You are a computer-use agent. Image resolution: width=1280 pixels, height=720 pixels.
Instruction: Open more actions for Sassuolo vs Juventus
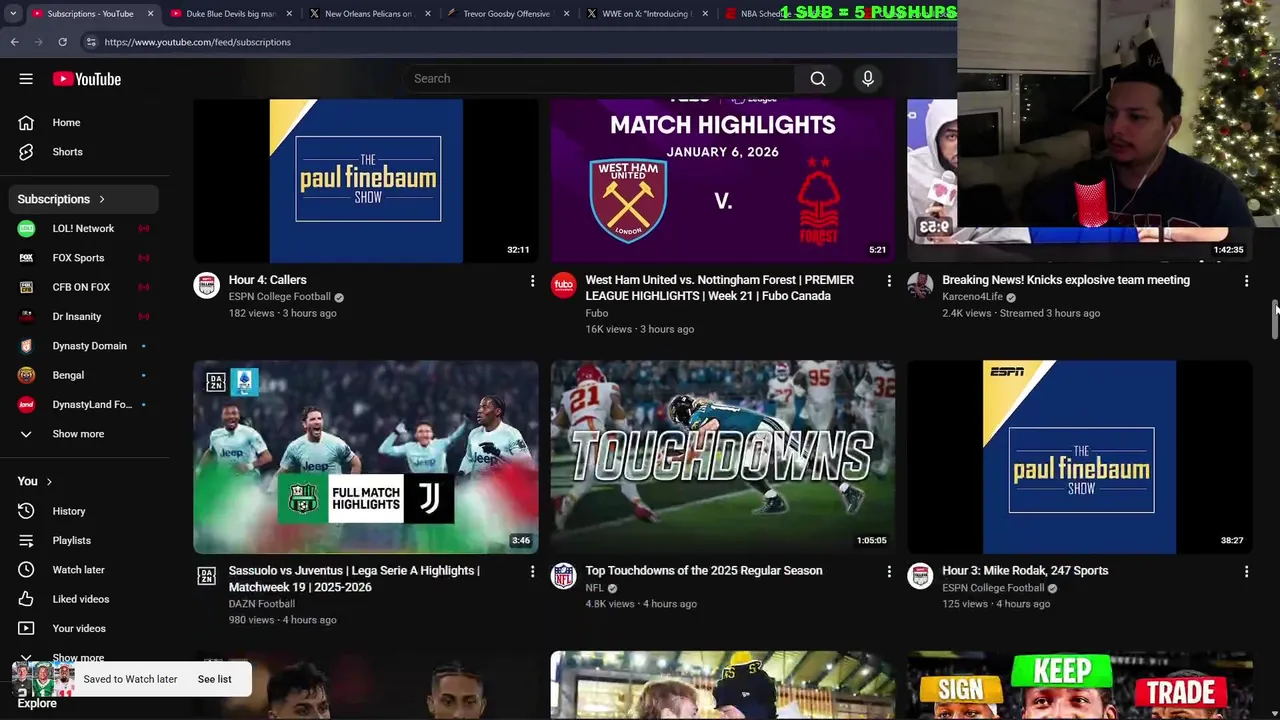532,572
